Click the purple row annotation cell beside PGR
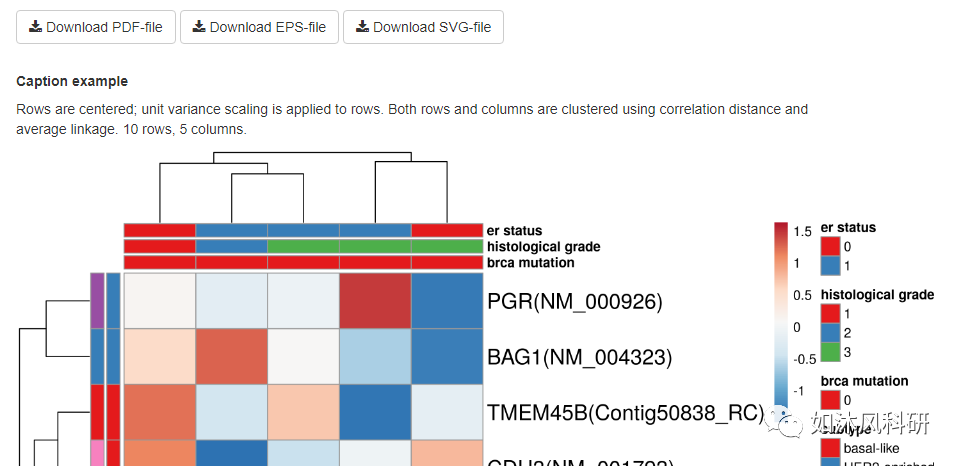The height and width of the screenshot is (466, 961). point(97,301)
